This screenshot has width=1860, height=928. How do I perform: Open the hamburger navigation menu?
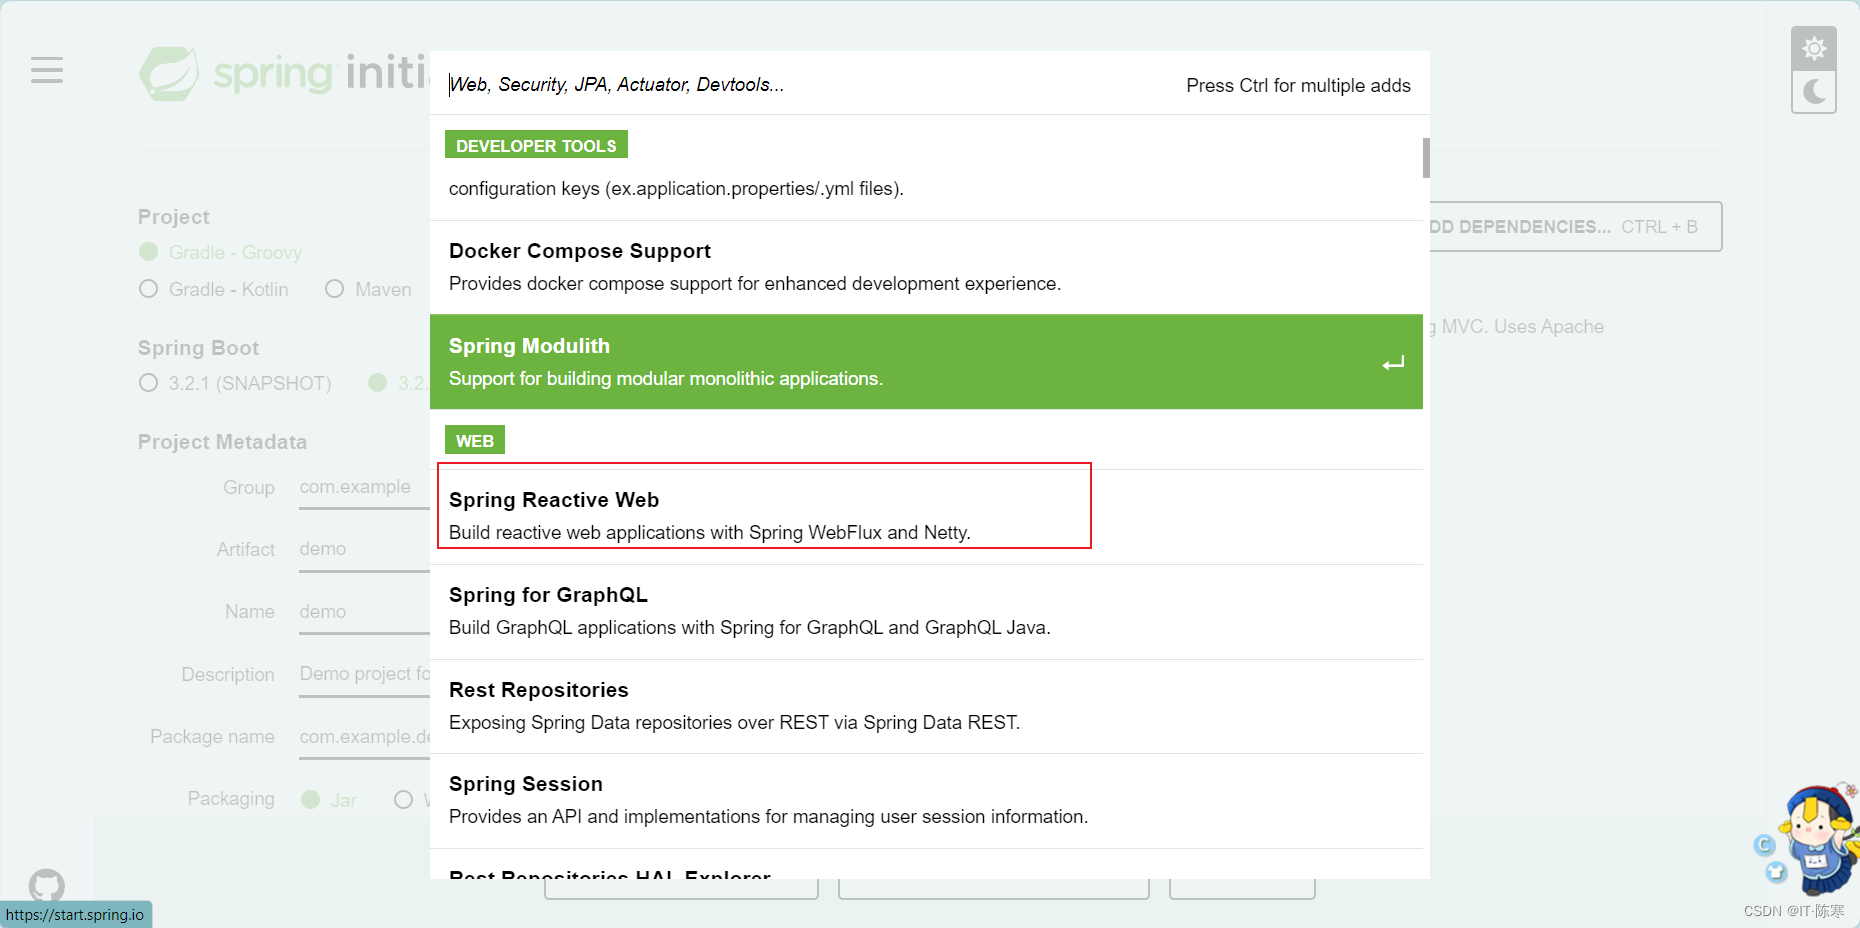click(x=46, y=70)
